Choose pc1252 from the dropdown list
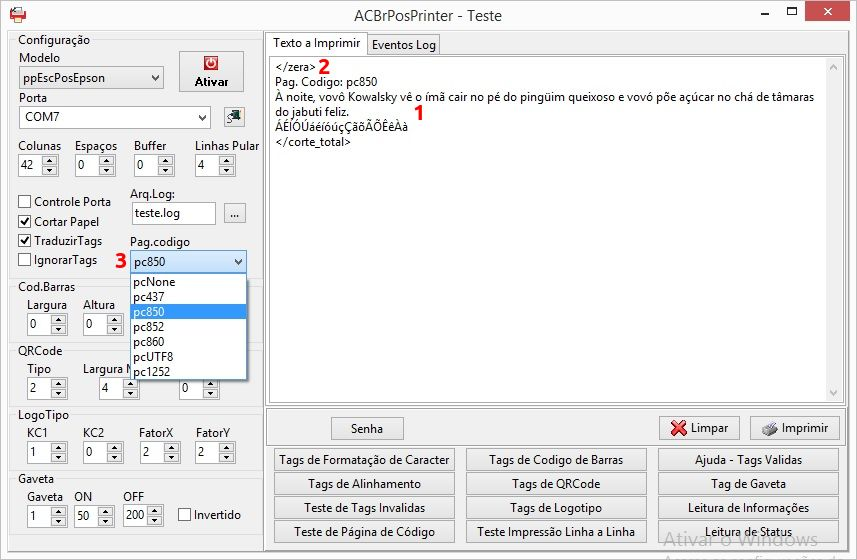Image resolution: width=857 pixels, height=560 pixels. pos(189,372)
